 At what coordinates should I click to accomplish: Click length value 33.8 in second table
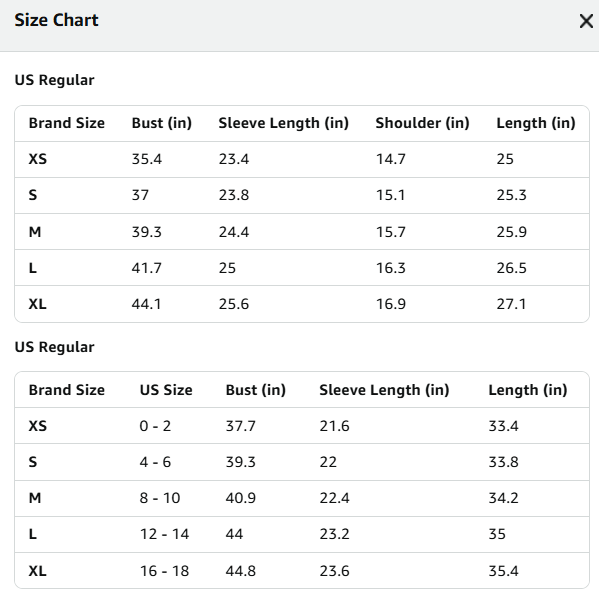(503, 462)
